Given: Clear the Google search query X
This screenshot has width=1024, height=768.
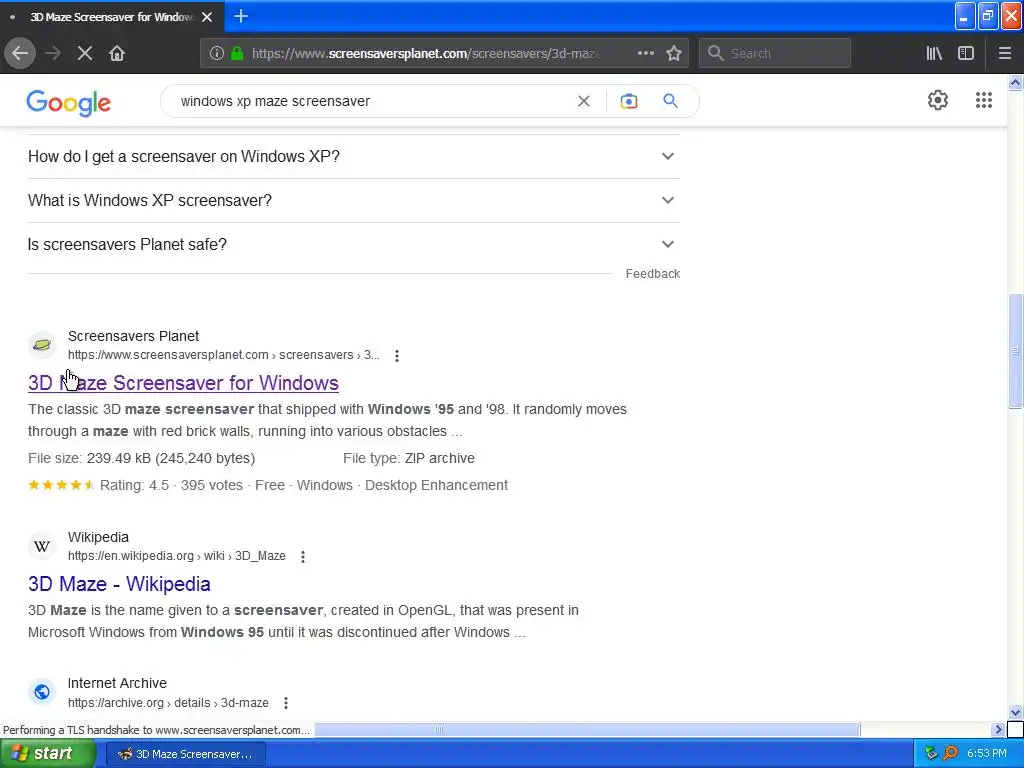Looking at the screenshot, I should click(x=584, y=101).
